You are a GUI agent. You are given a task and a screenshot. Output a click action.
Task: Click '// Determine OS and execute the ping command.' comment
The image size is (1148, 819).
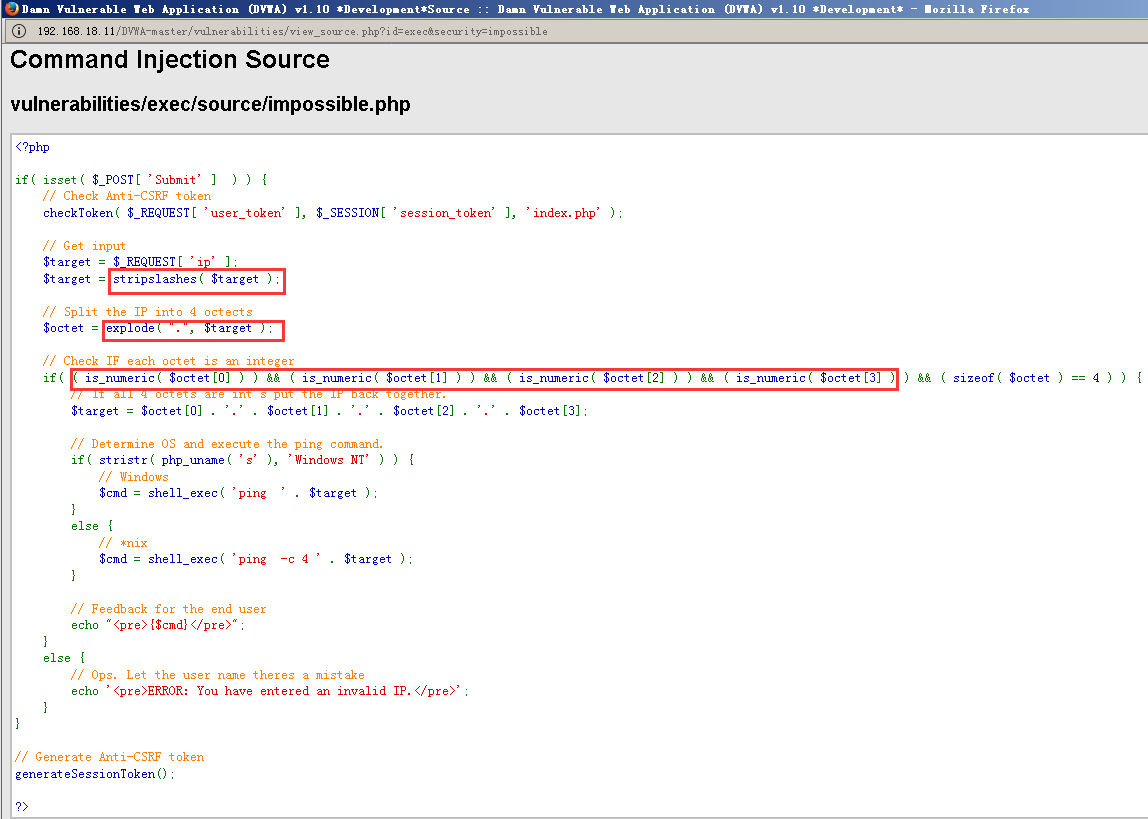[x=227, y=444]
